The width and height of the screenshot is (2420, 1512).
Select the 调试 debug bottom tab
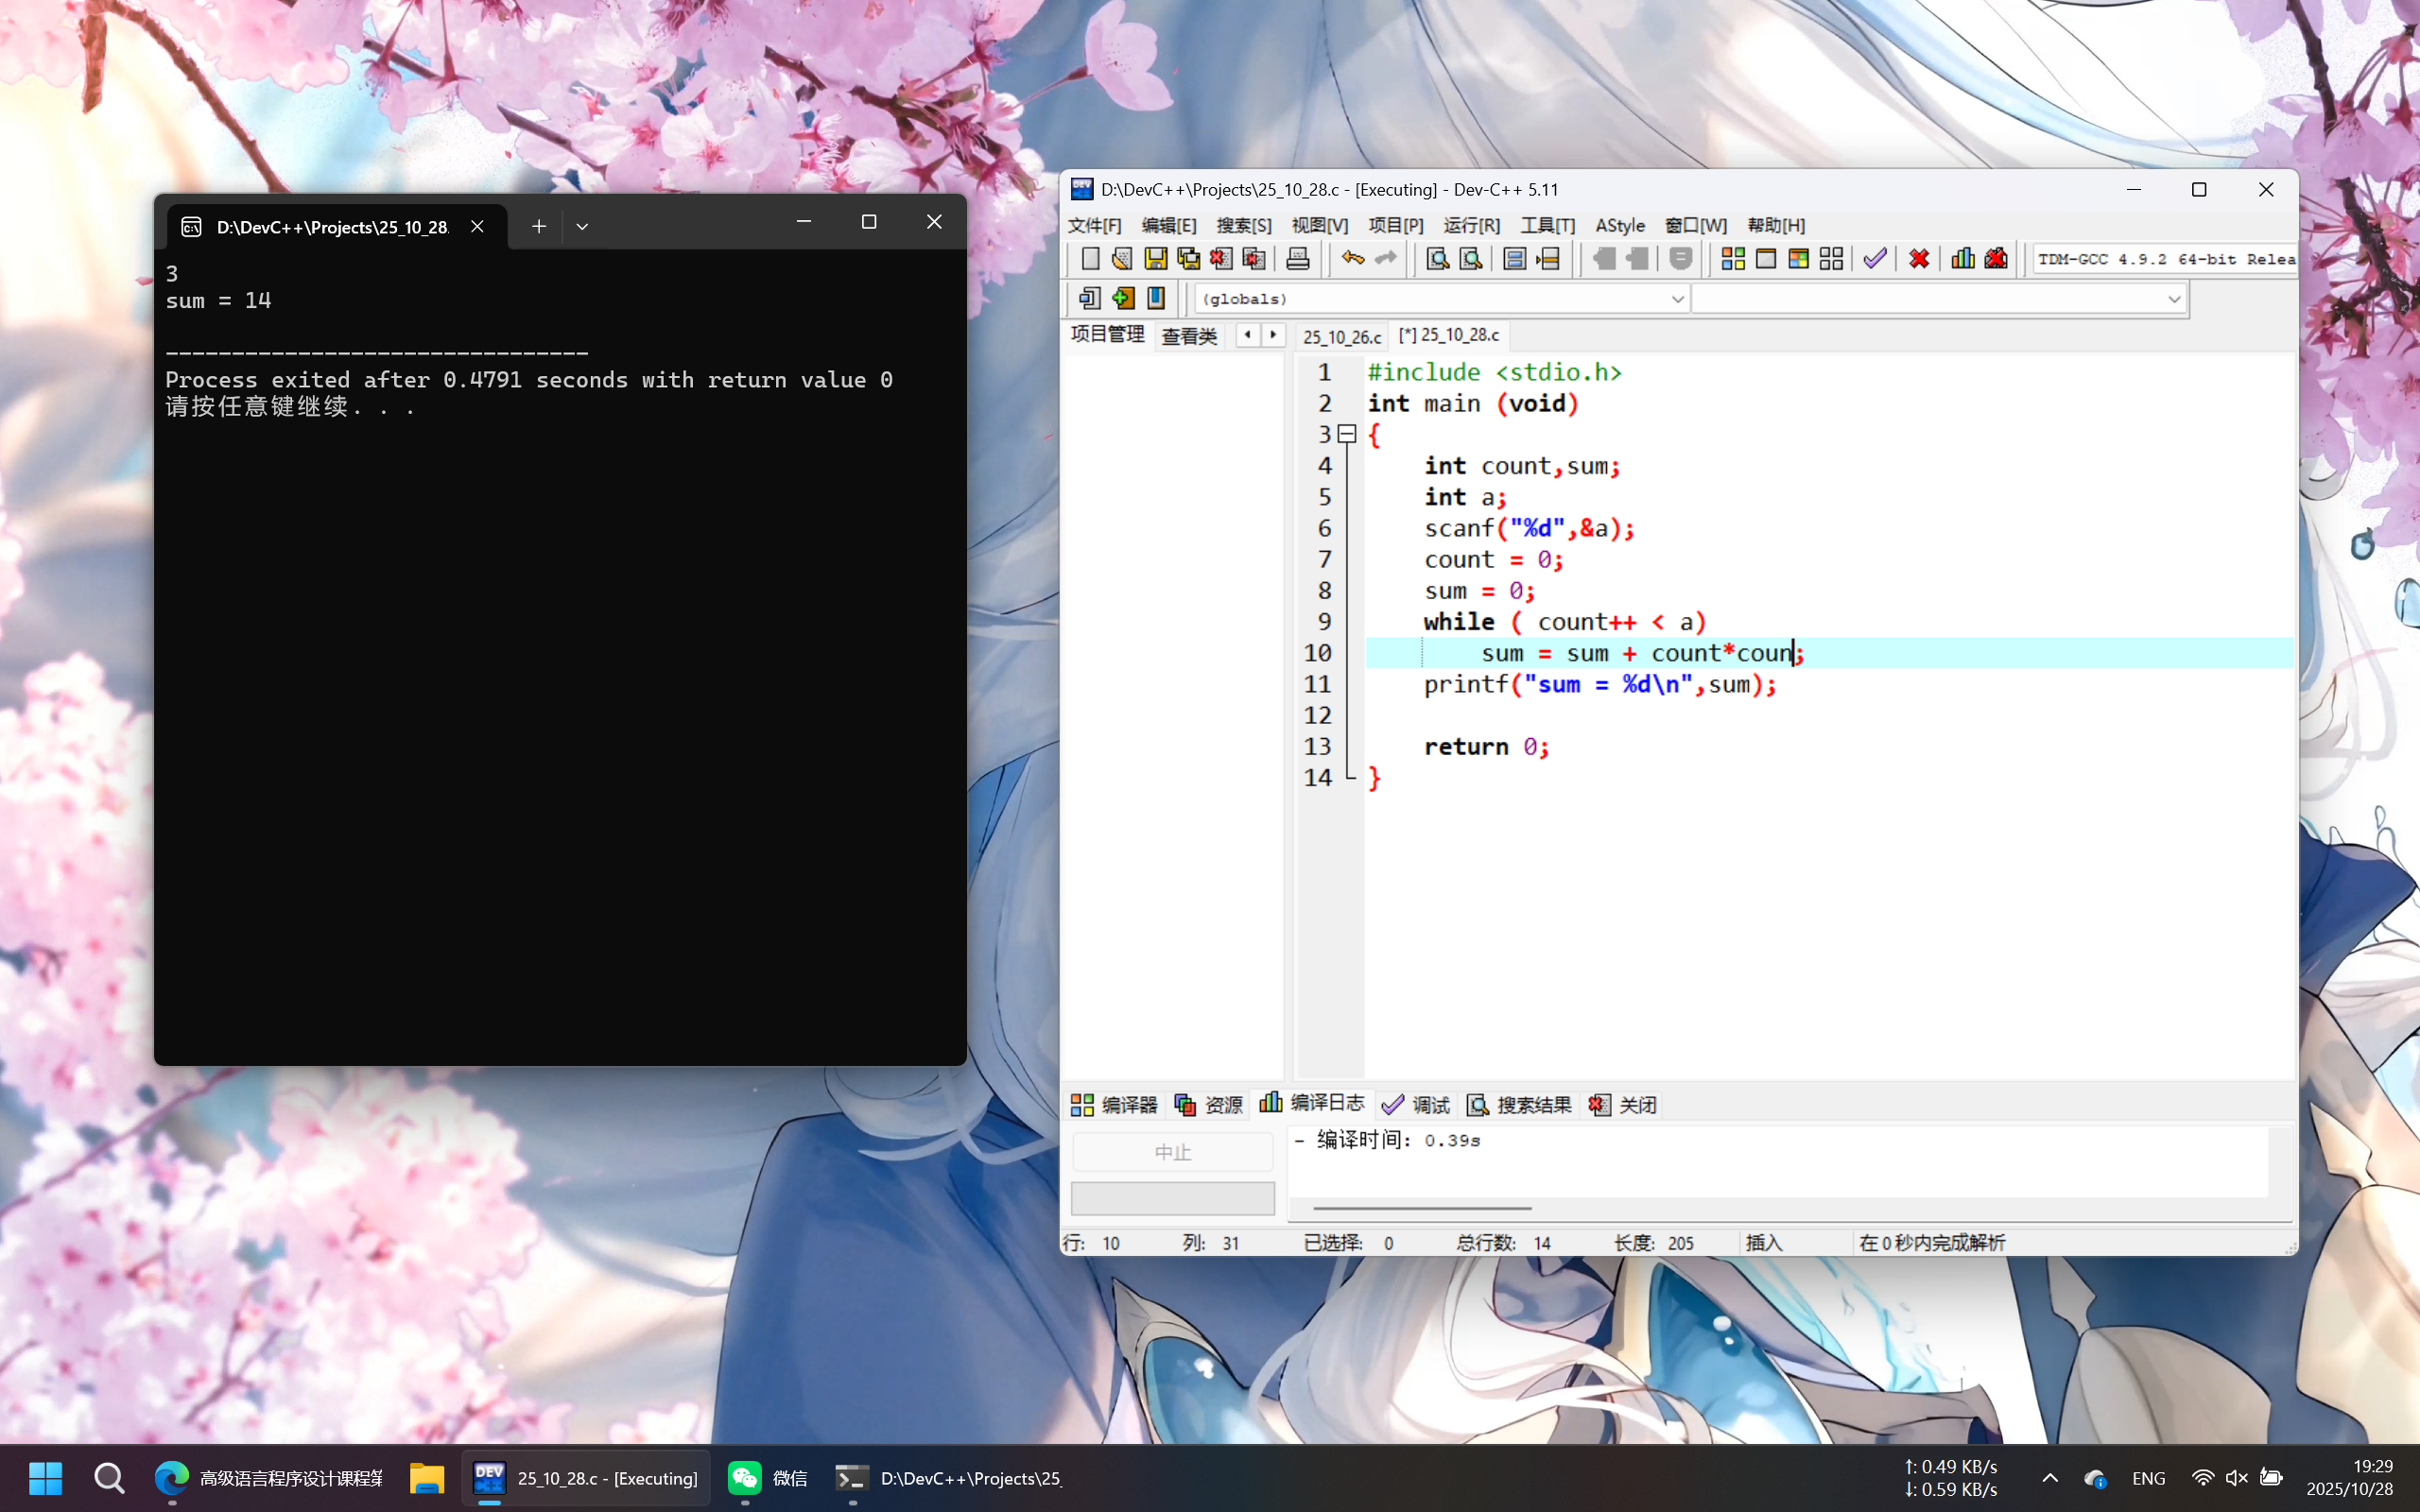1416,1104
